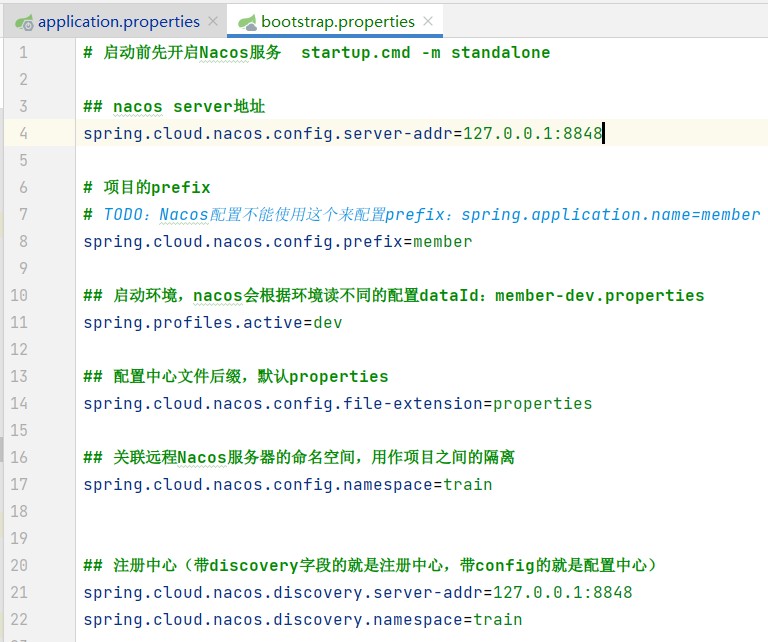Screen dimensions: 768x642
Task: Click the 'spring.cloud.nacos.config.file-extension' key
Action: [x=283, y=403]
